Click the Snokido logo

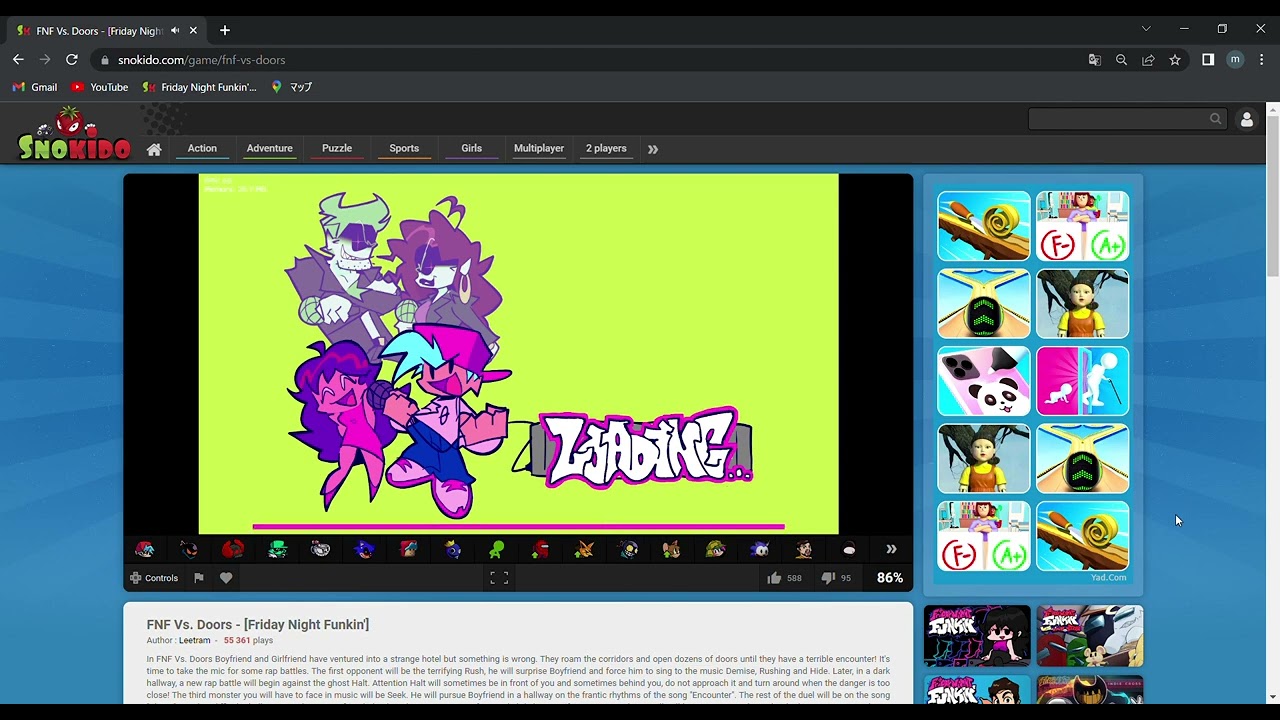coord(74,135)
